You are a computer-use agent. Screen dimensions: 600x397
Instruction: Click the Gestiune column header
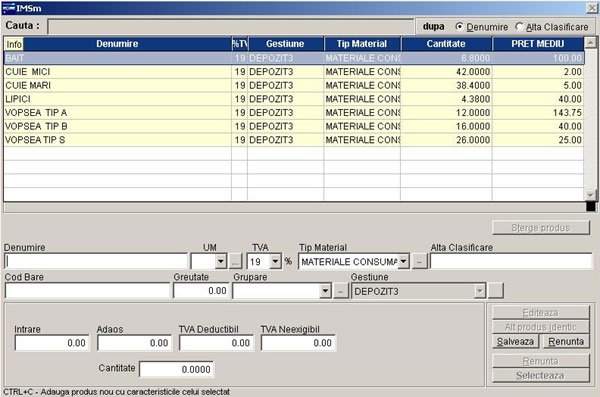285,44
